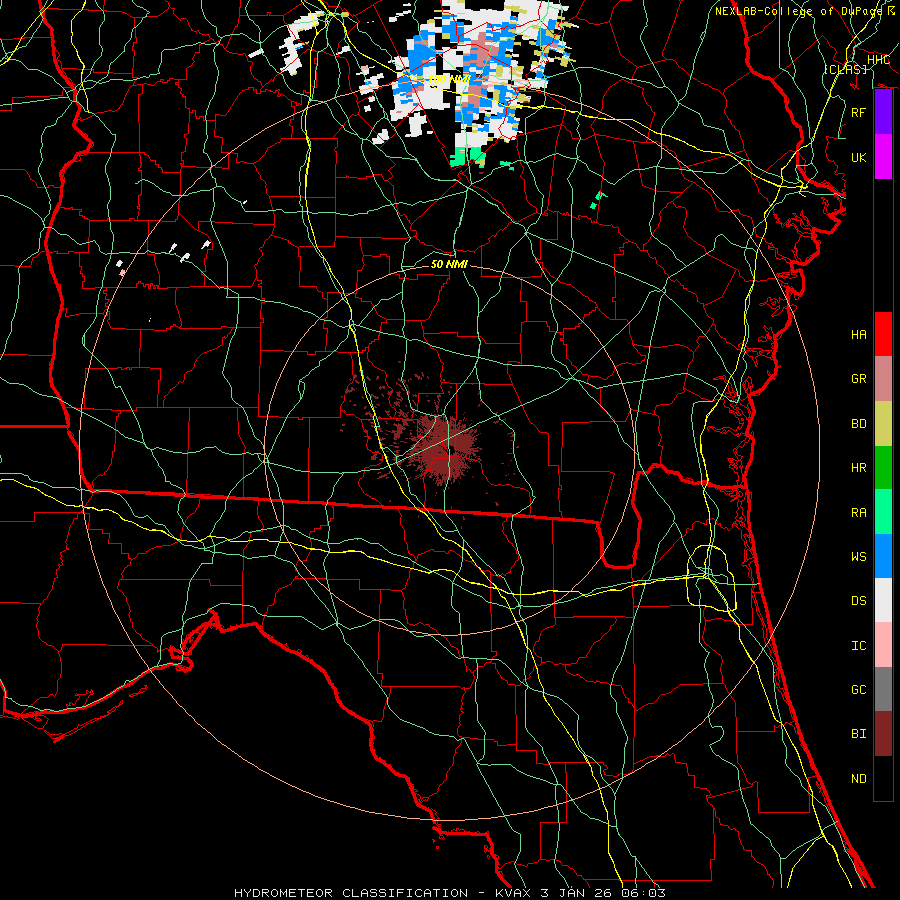
Task: Click the '100 NMI' range ring label
Action: click(x=449, y=79)
